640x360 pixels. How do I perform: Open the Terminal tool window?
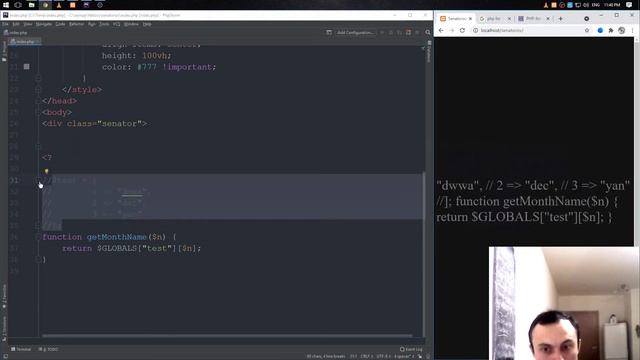point(21,349)
